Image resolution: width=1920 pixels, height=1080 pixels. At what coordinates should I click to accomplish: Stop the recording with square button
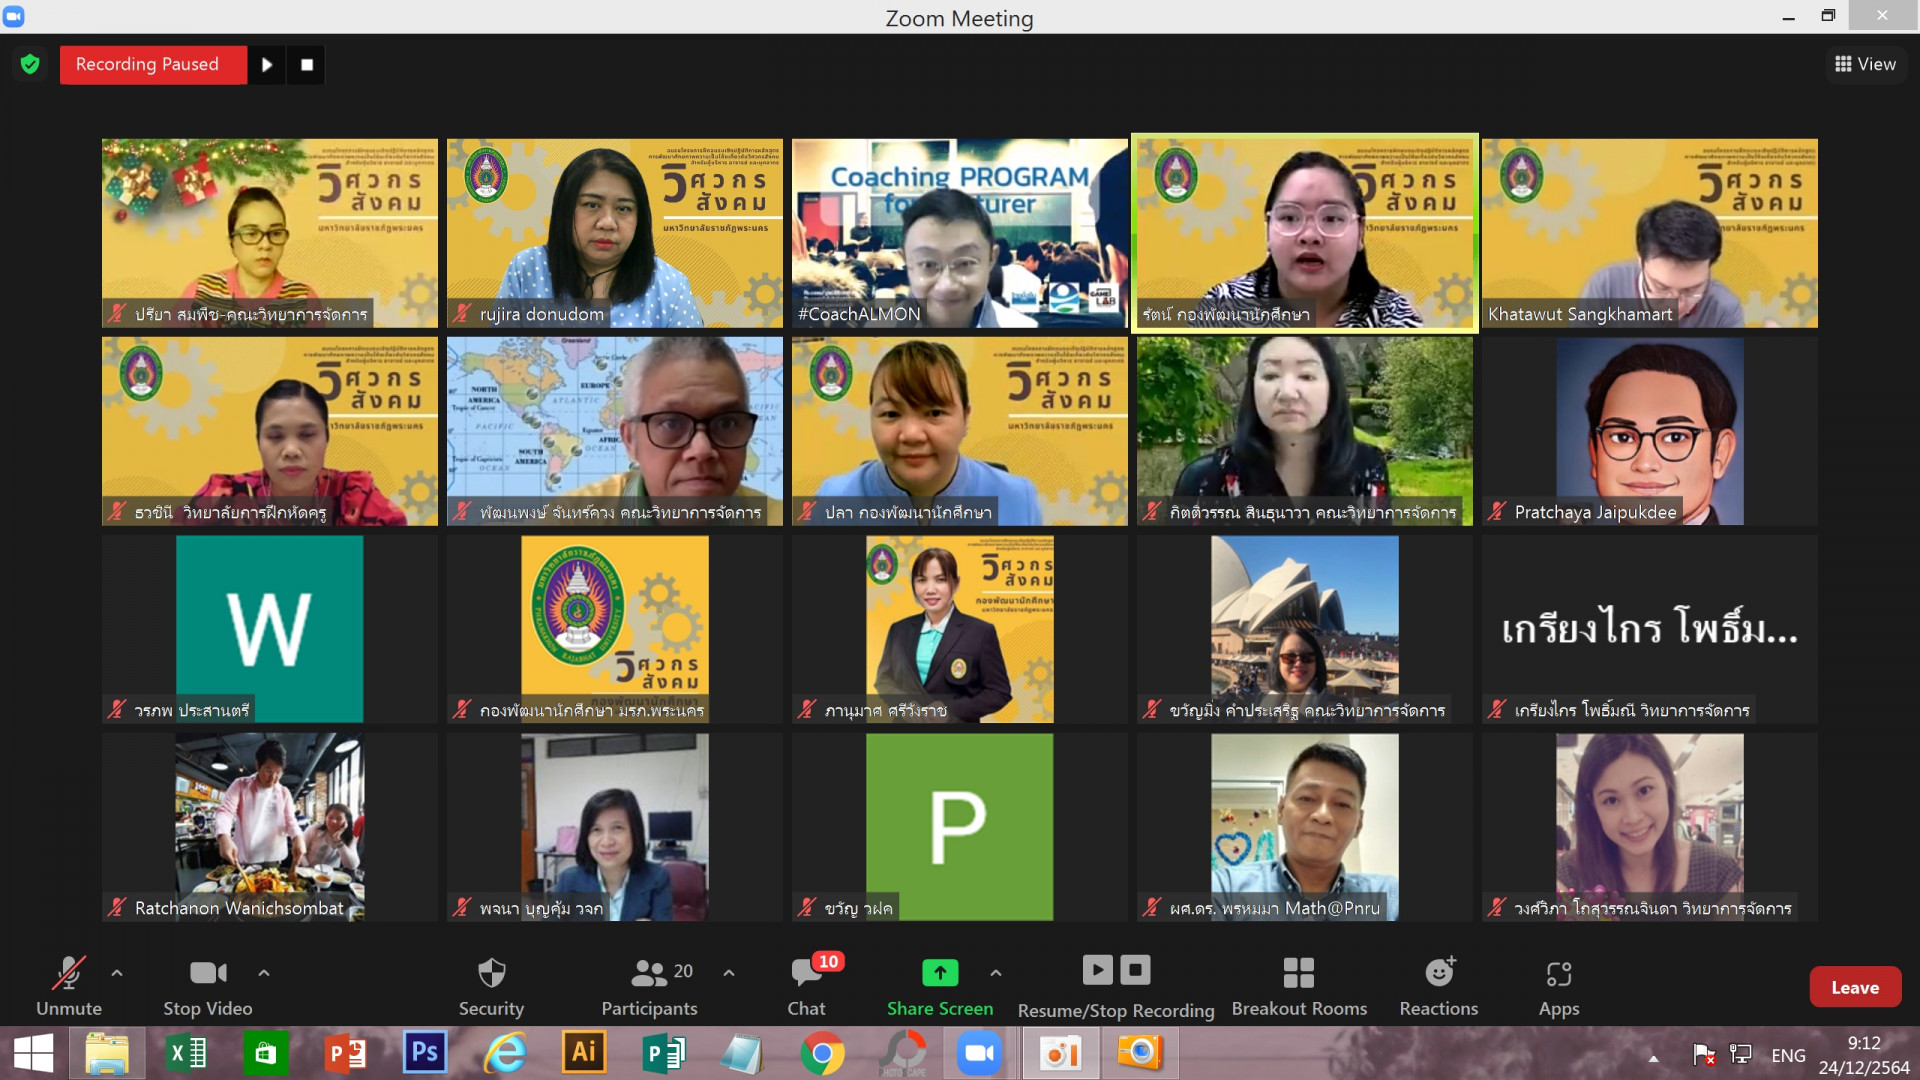pos(307,65)
